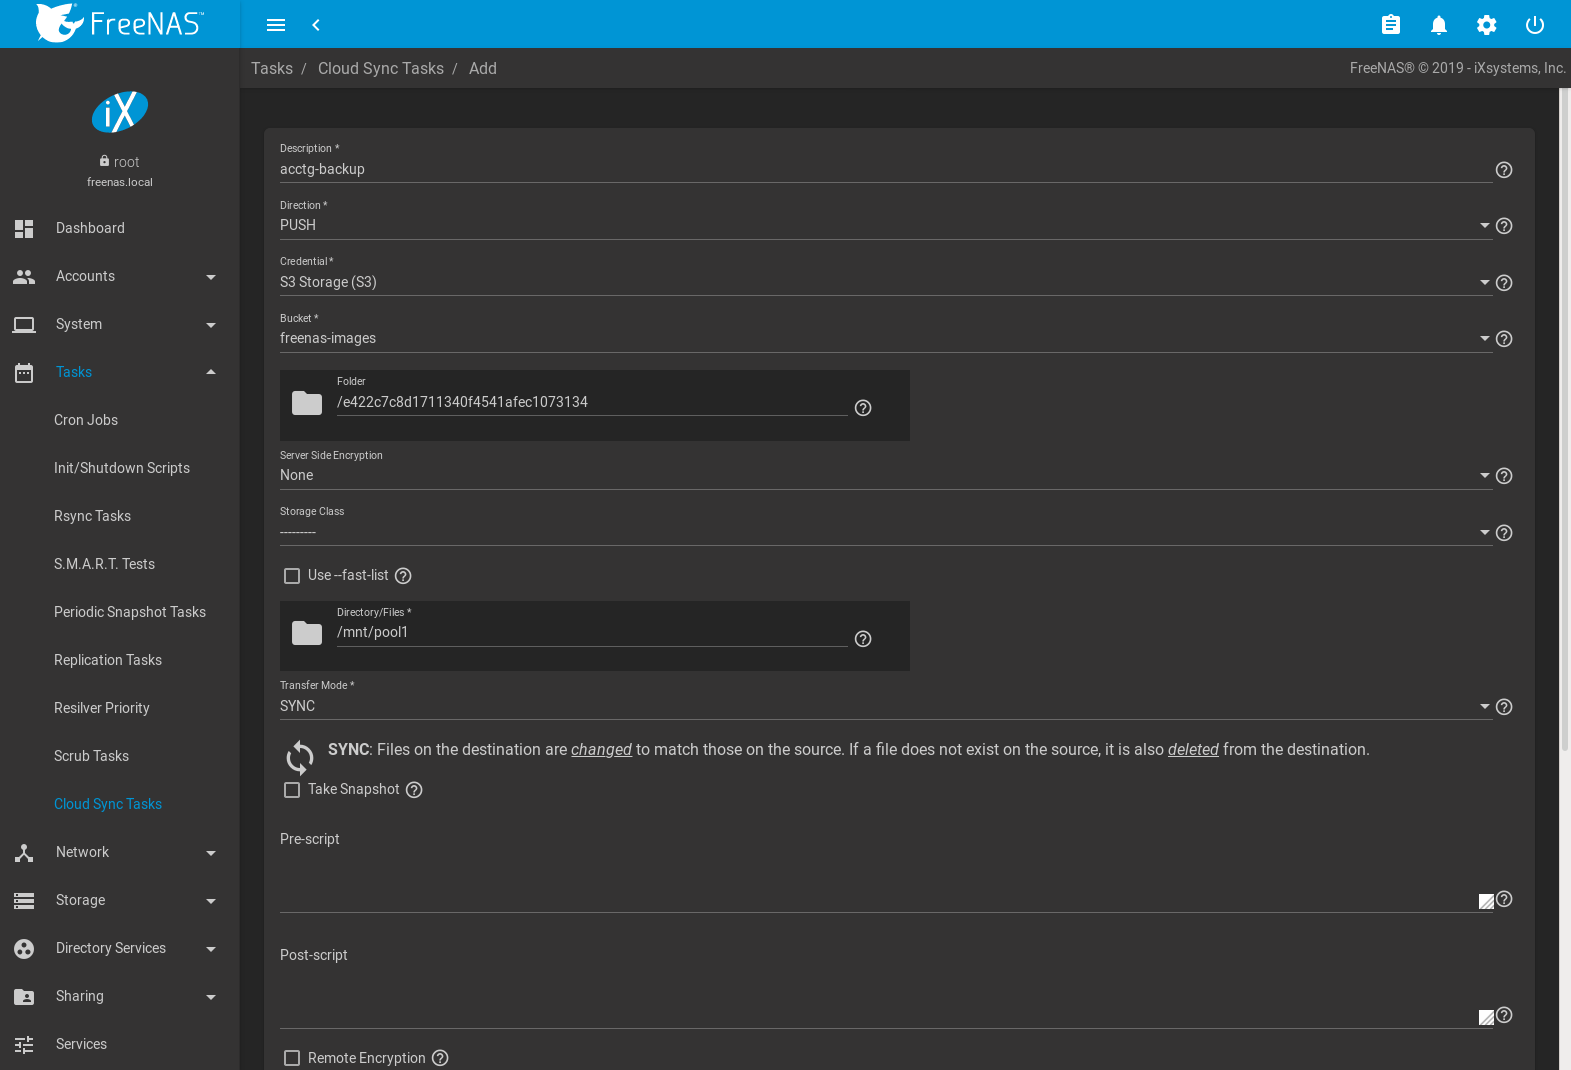Viewport: 1571px width, 1070px height.
Task: Open the Direction dropdown
Action: tap(886, 226)
